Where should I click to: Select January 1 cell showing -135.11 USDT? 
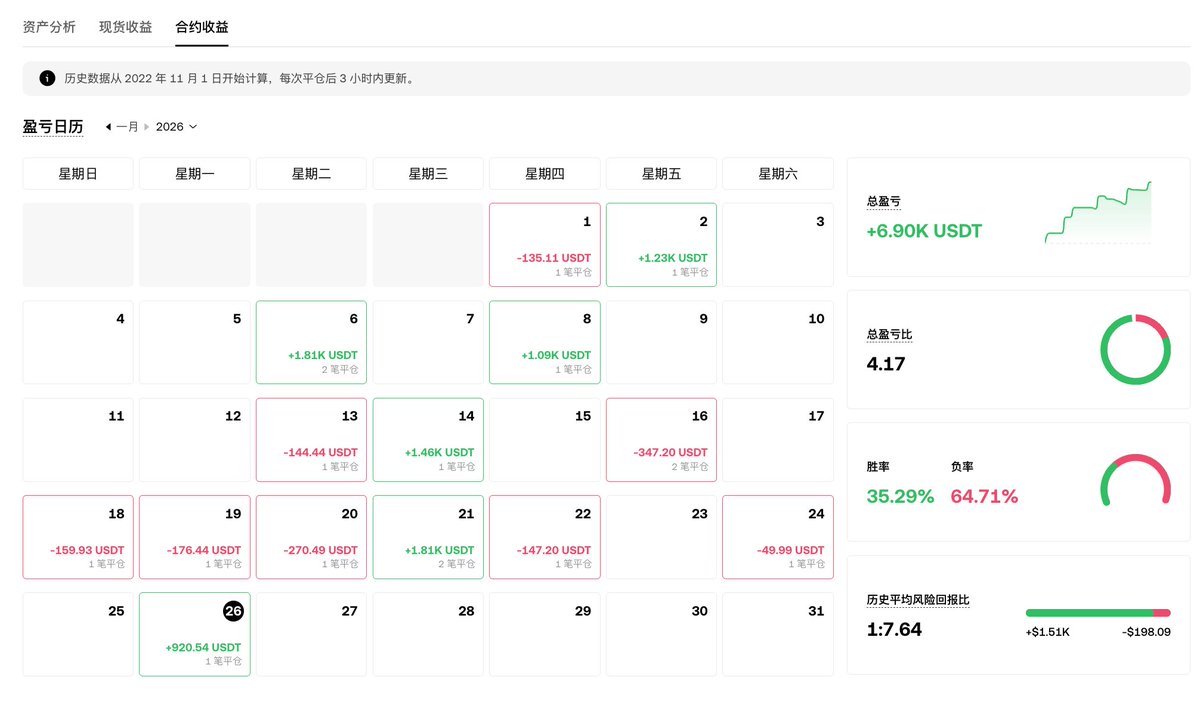click(544, 244)
